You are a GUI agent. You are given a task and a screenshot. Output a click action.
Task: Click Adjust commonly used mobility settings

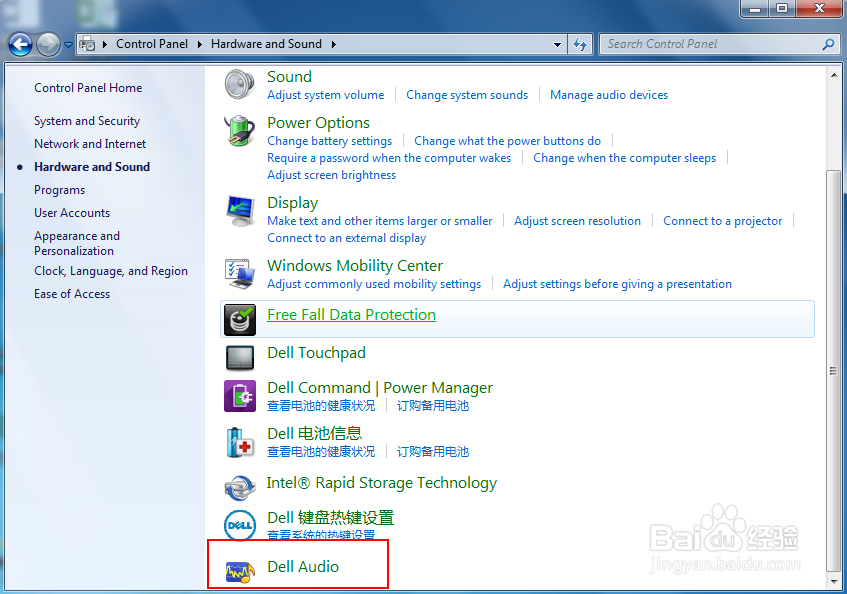[x=374, y=284]
